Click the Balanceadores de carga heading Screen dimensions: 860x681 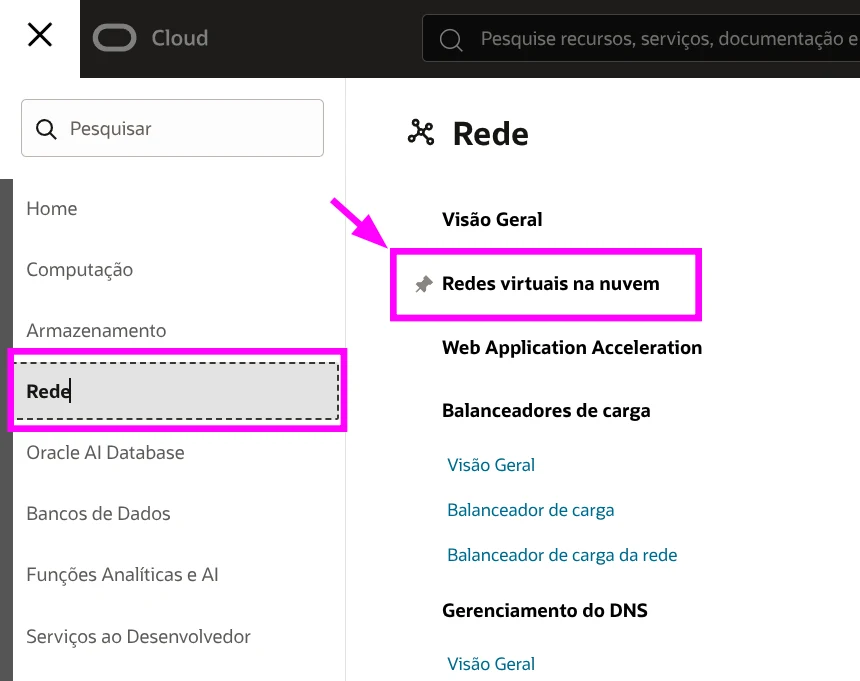(x=546, y=411)
